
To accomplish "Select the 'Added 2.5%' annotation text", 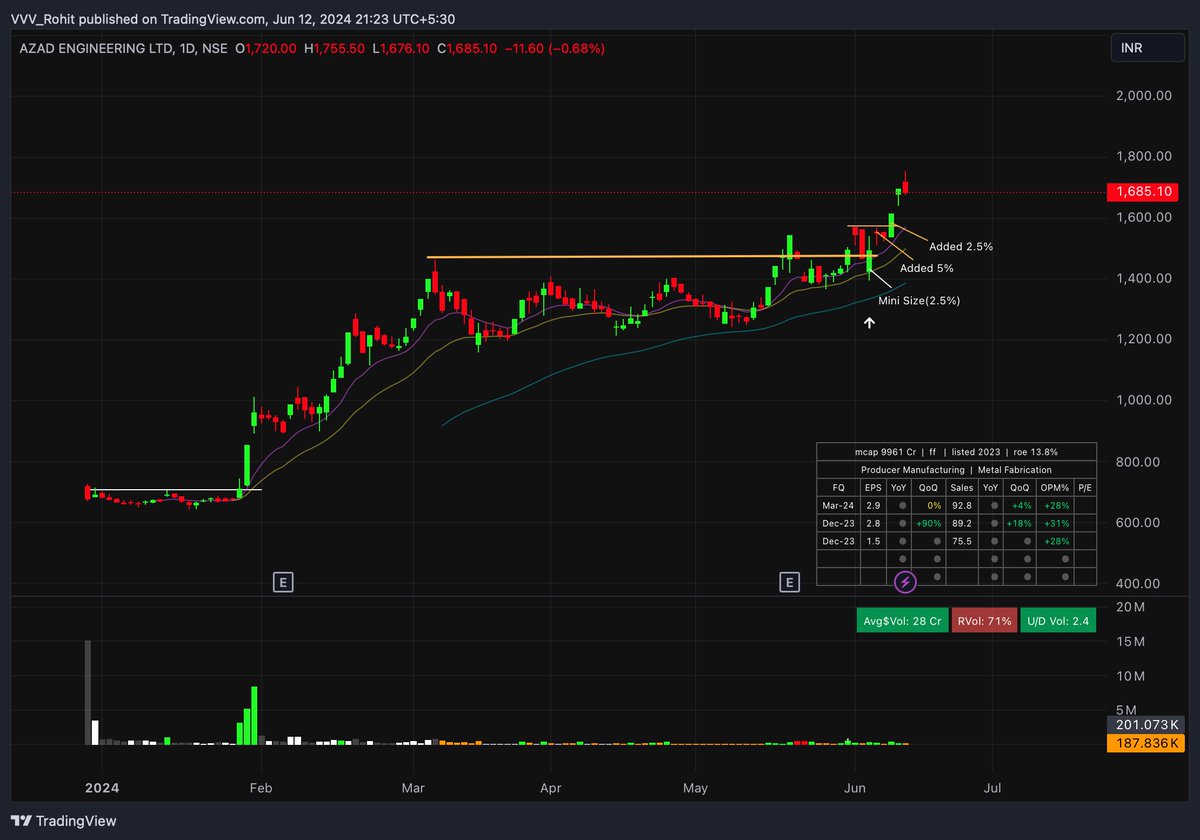I will [961, 246].
